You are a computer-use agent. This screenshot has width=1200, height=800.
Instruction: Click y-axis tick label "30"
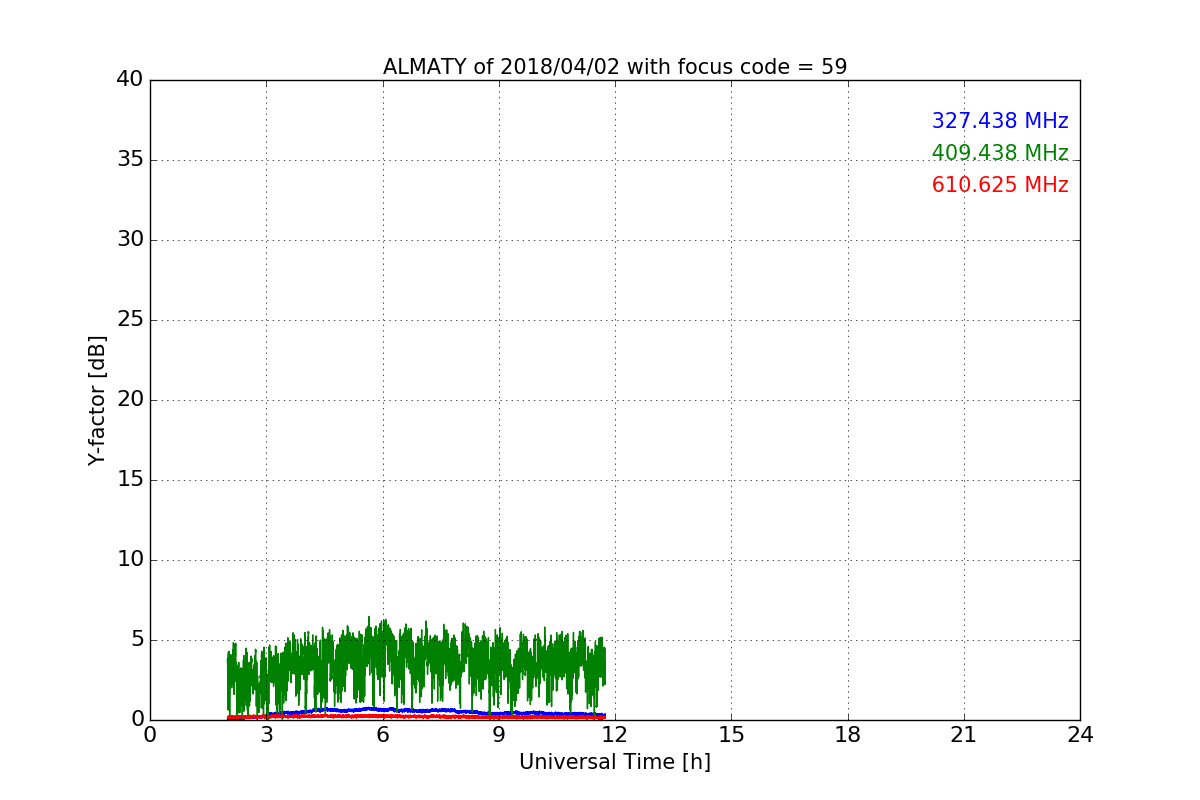[x=130, y=240]
